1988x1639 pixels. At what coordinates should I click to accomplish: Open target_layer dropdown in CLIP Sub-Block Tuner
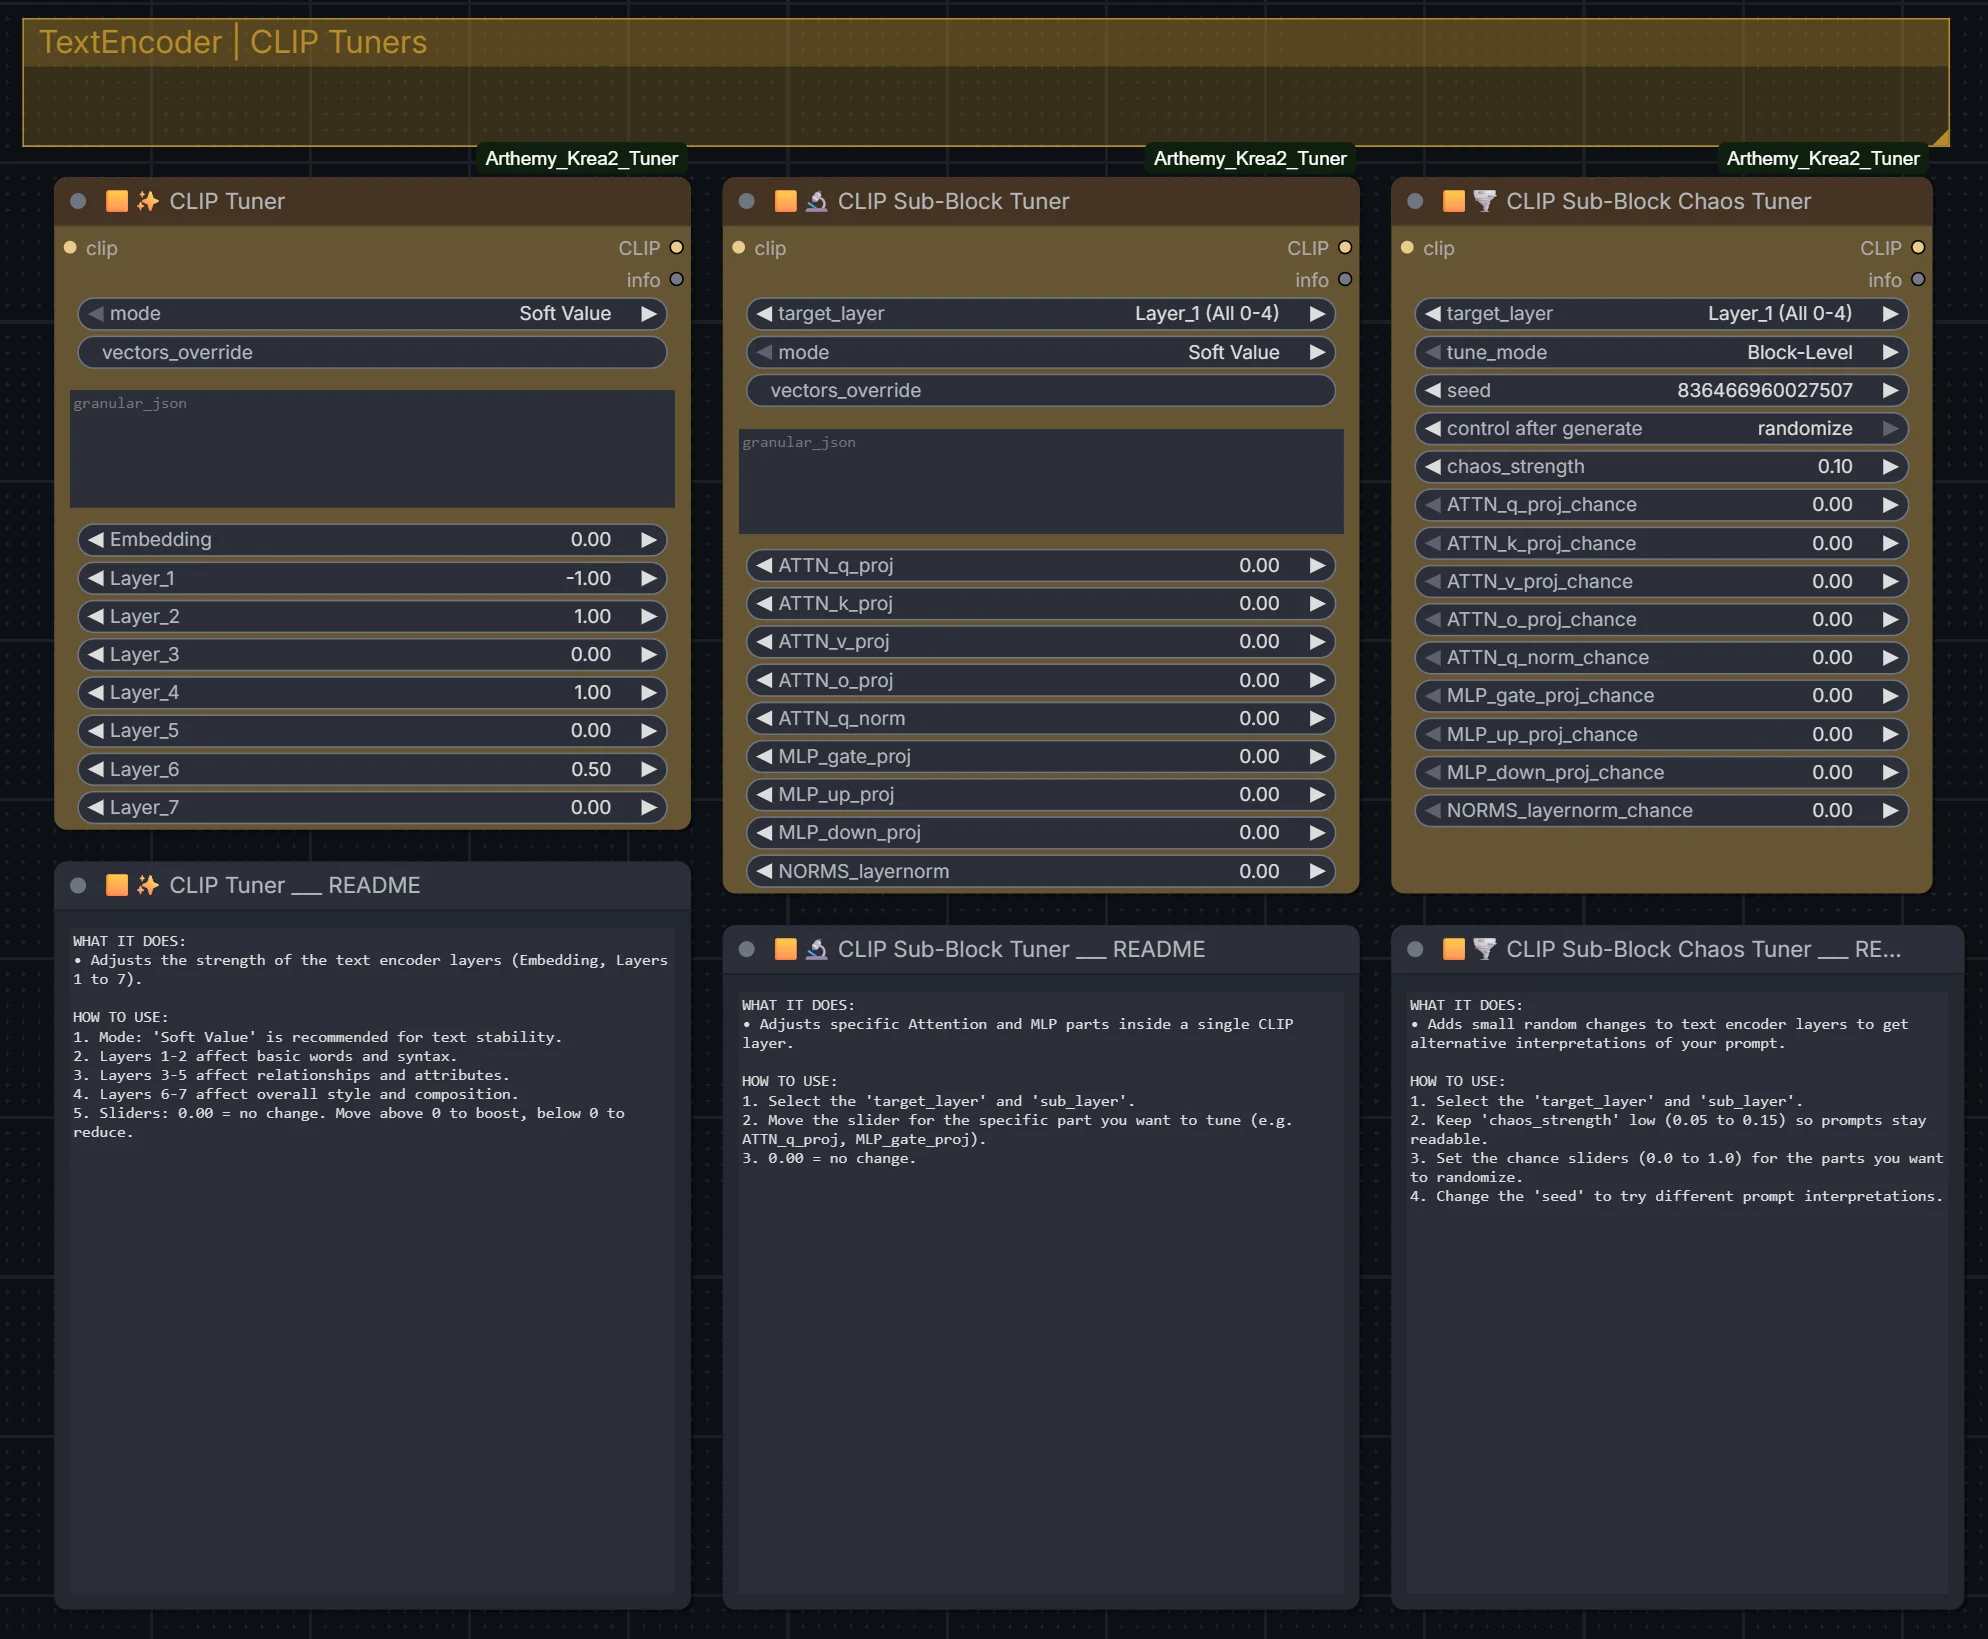point(1041,313)
